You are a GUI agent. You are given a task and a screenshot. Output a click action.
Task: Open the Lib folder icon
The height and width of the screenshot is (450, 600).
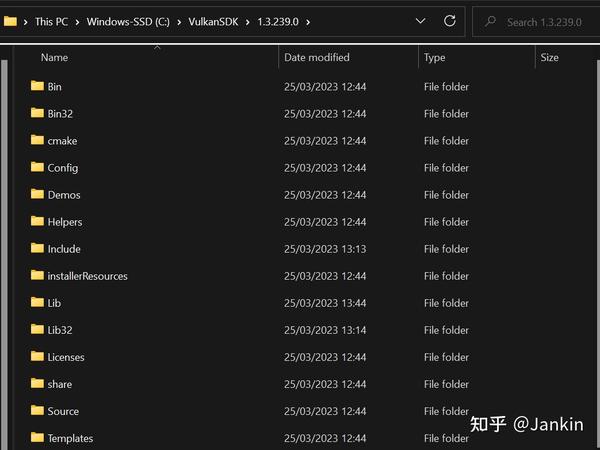pyautogui.click(x=37, y=302)
